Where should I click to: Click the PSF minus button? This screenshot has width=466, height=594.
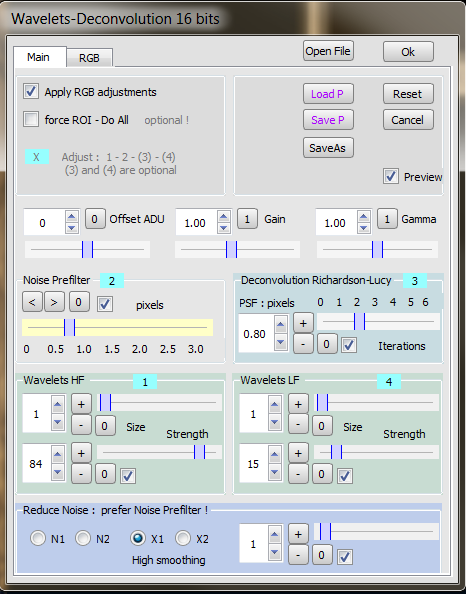303,344
